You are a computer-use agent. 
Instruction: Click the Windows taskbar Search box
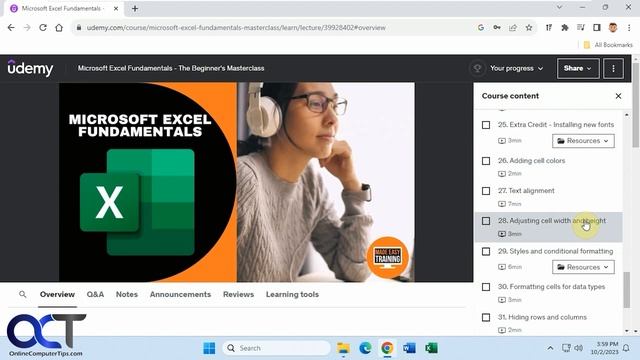[276, 348]
